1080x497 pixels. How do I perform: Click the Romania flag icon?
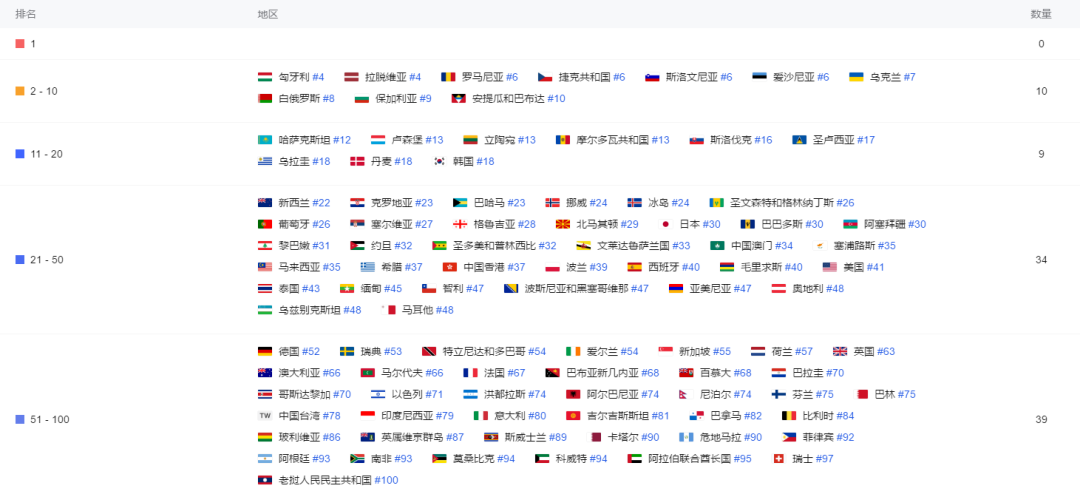(448, 77)
